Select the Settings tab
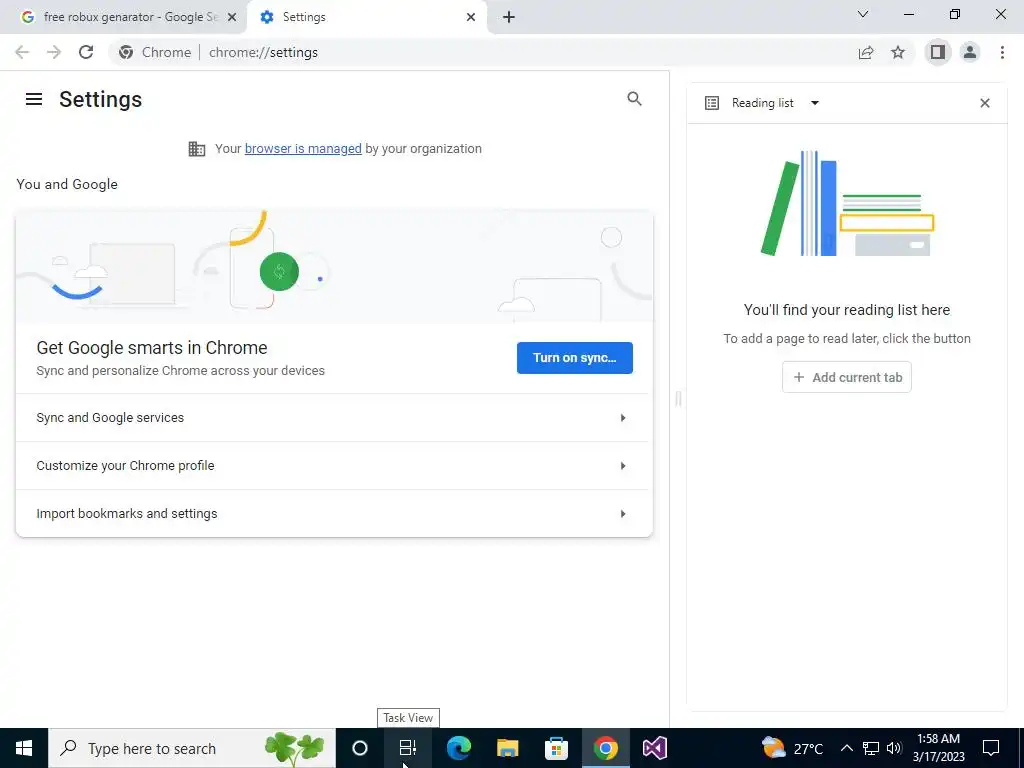The image size is (1024, 768). (366, 17)
